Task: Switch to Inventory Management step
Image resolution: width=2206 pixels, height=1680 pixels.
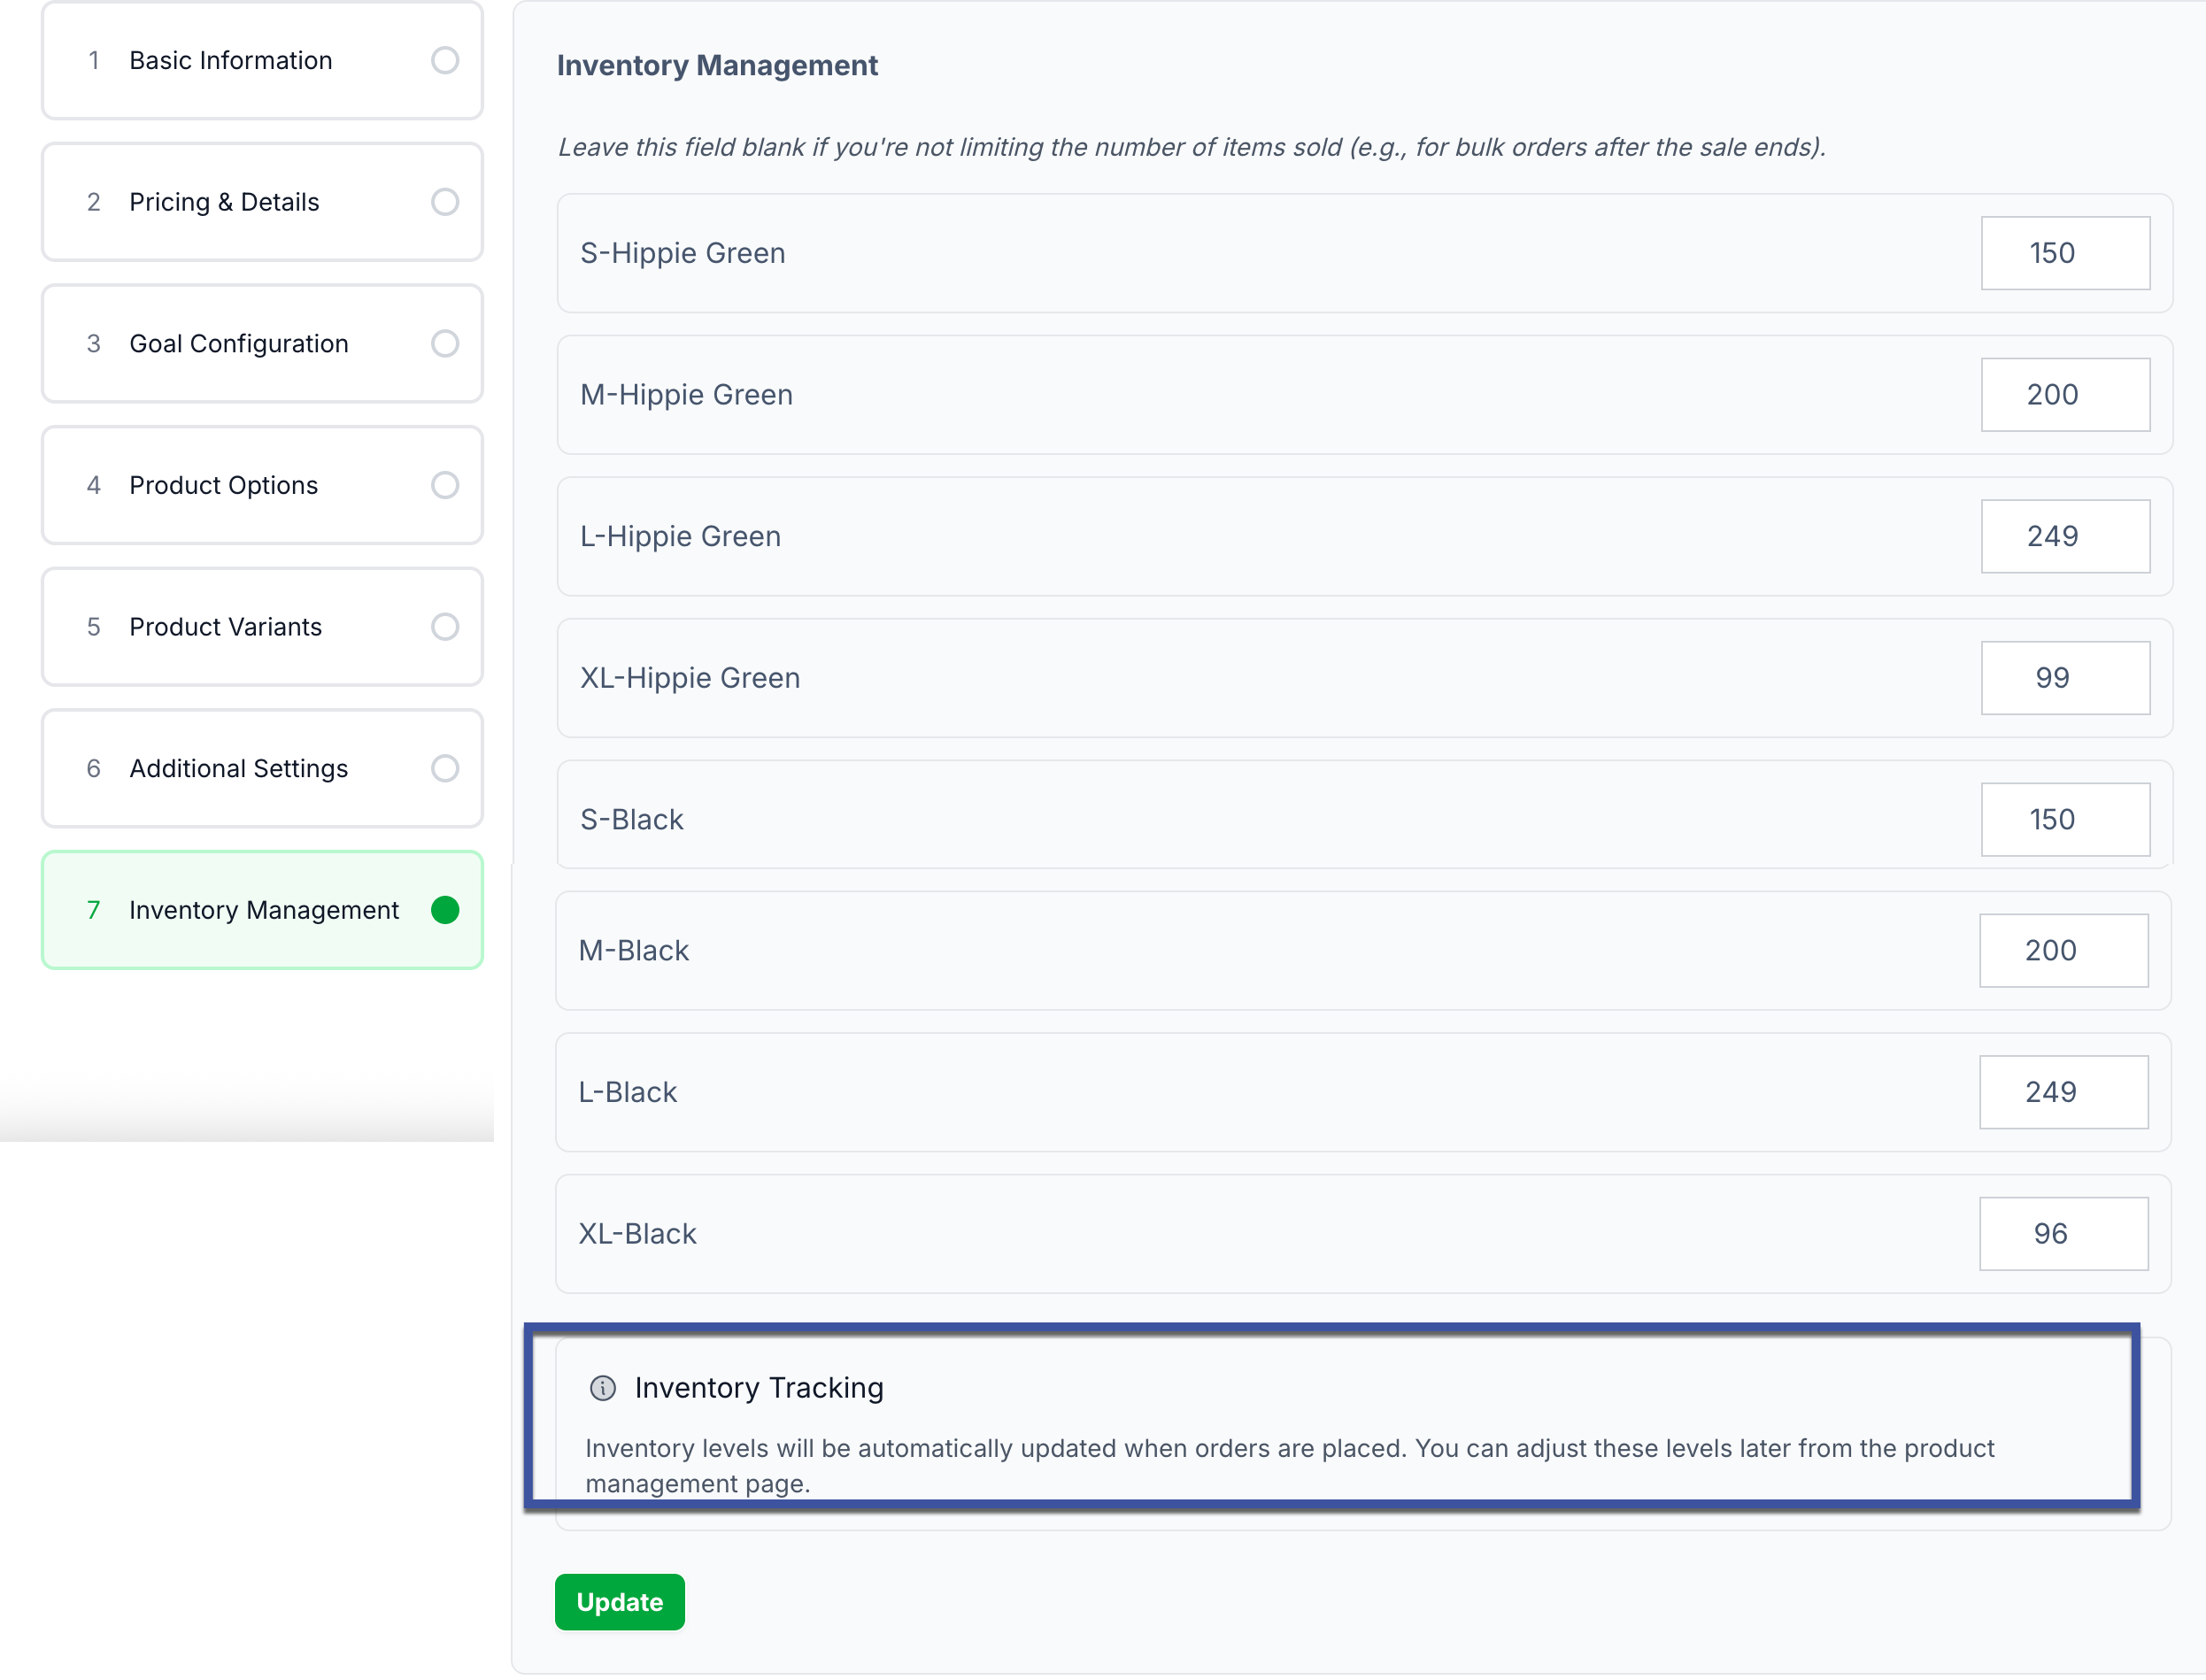Action: 264,910
